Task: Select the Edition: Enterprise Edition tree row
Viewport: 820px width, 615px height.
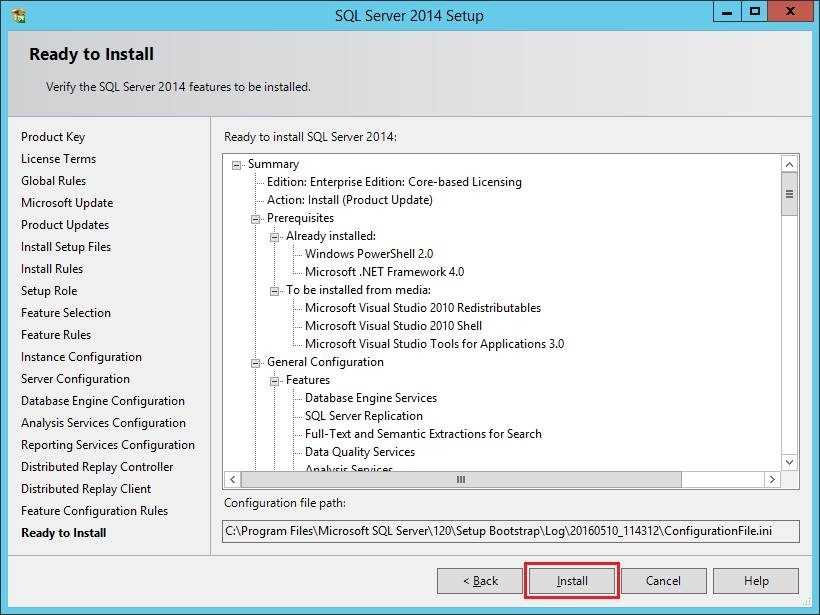Action: (x=394, y=182)
